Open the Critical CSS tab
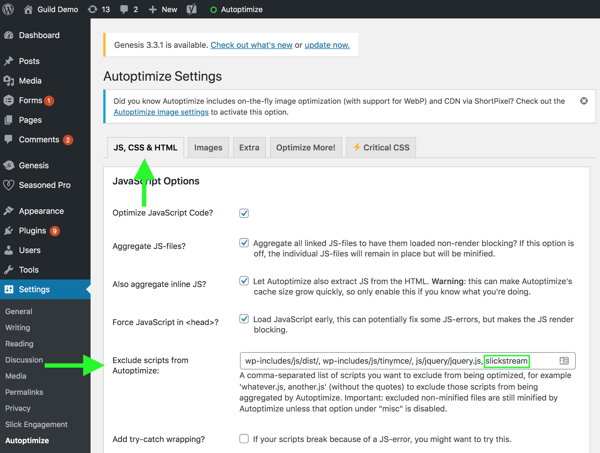Image resolution: width=600 pixels, height=453 pixels. point(381,148)
